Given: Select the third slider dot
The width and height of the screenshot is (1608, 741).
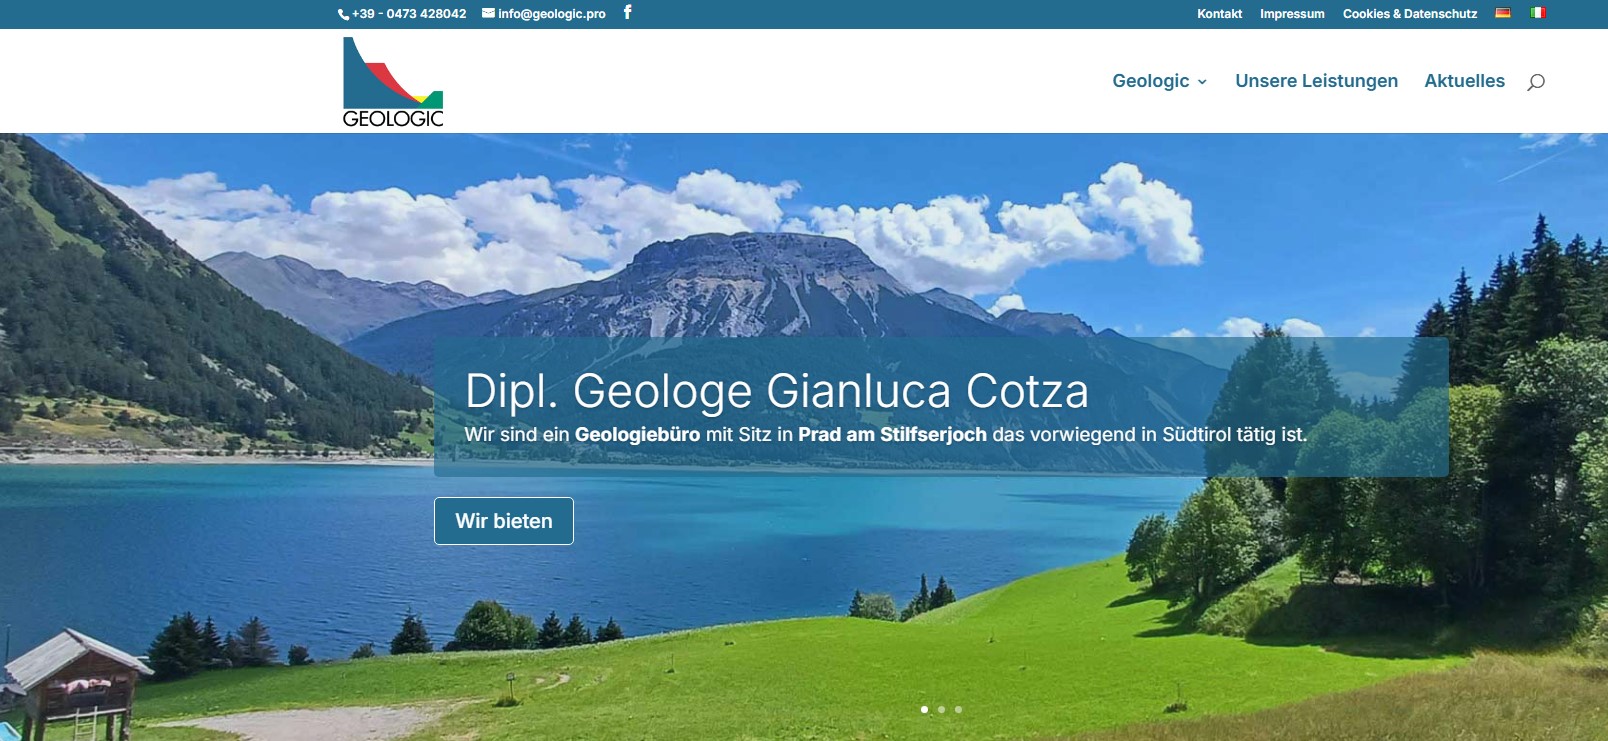Looking at the screenshot, I should coord(958,709).
